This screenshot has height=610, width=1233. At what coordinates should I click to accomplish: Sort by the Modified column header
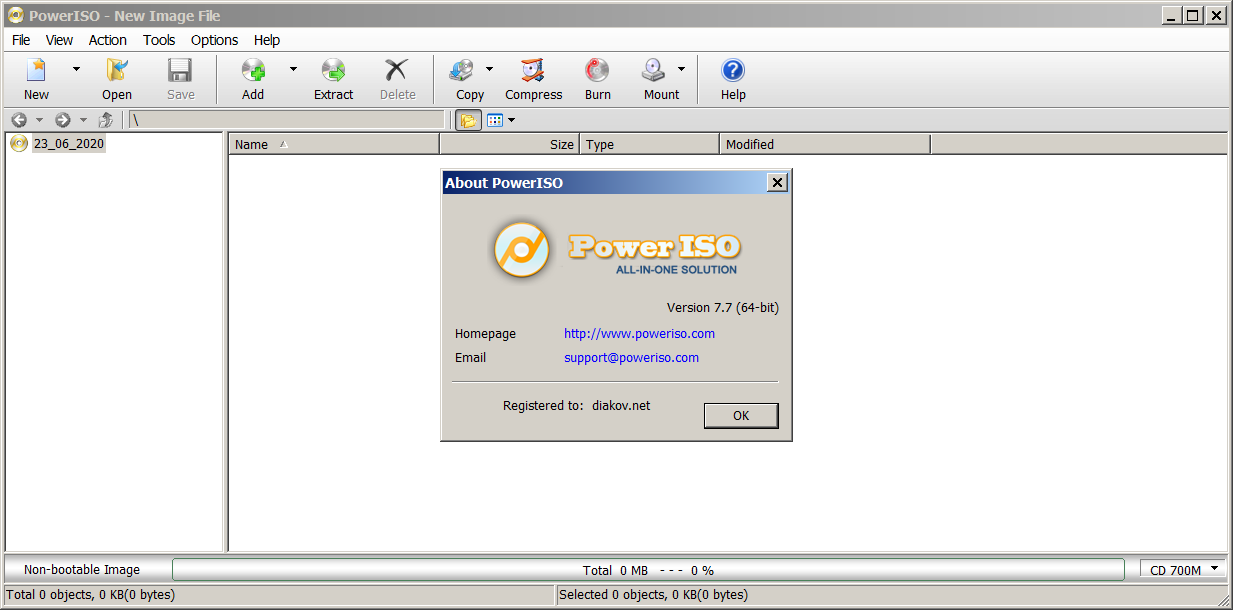[x=825, y=144]
